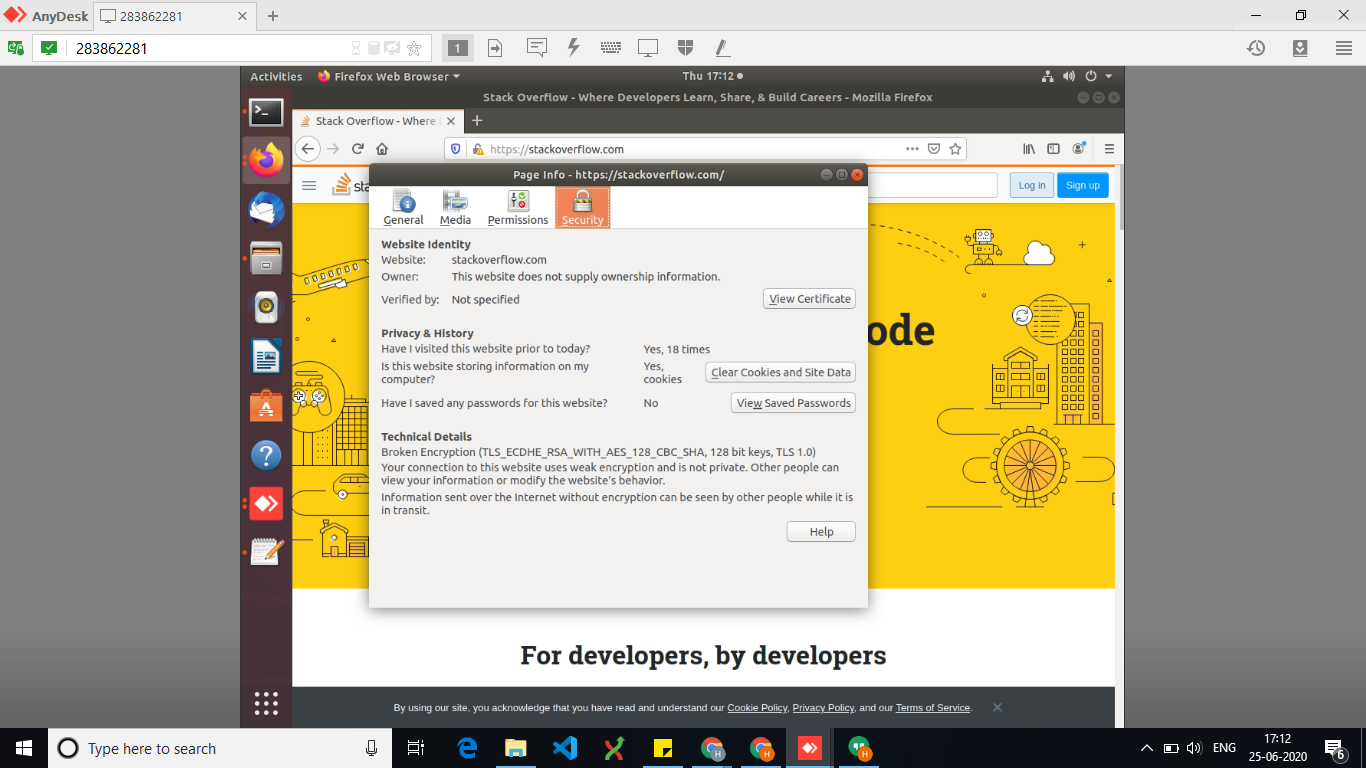This screenshot has height=768, width=1366.
Task: Switch to the Permissions tab in Page Info
Action: 518,207
